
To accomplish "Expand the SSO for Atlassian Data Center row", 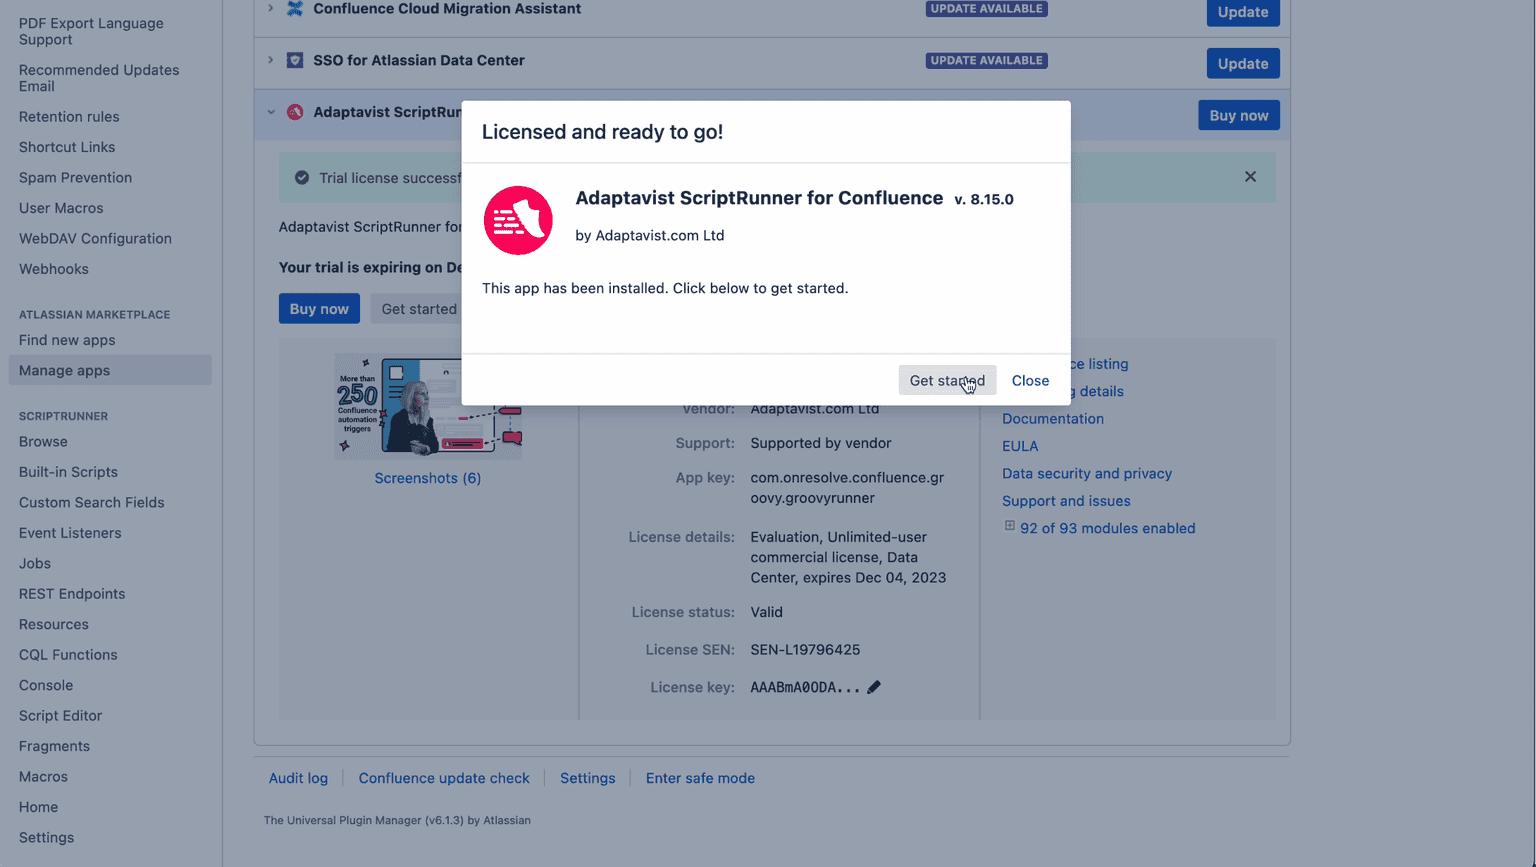I will [271, 60].
